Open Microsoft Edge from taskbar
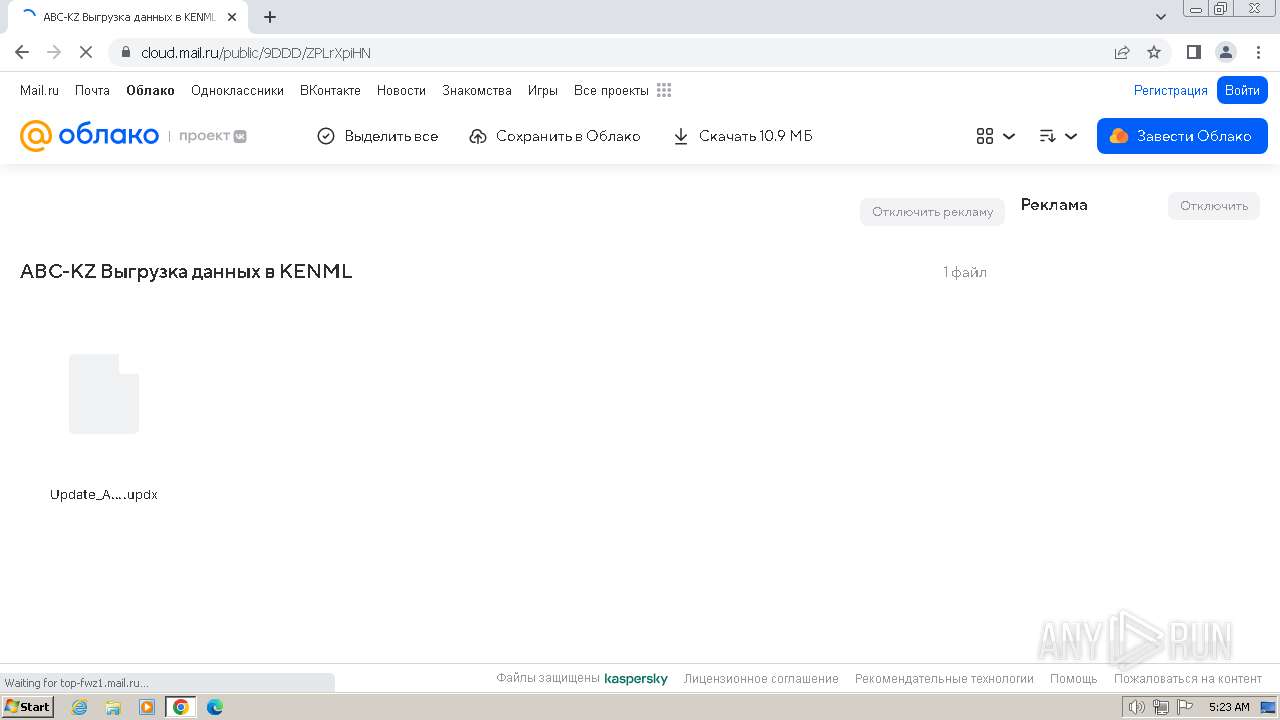The height and width of the screenshot is (720, 1280). pyautogui.click(x=215, y=707)
